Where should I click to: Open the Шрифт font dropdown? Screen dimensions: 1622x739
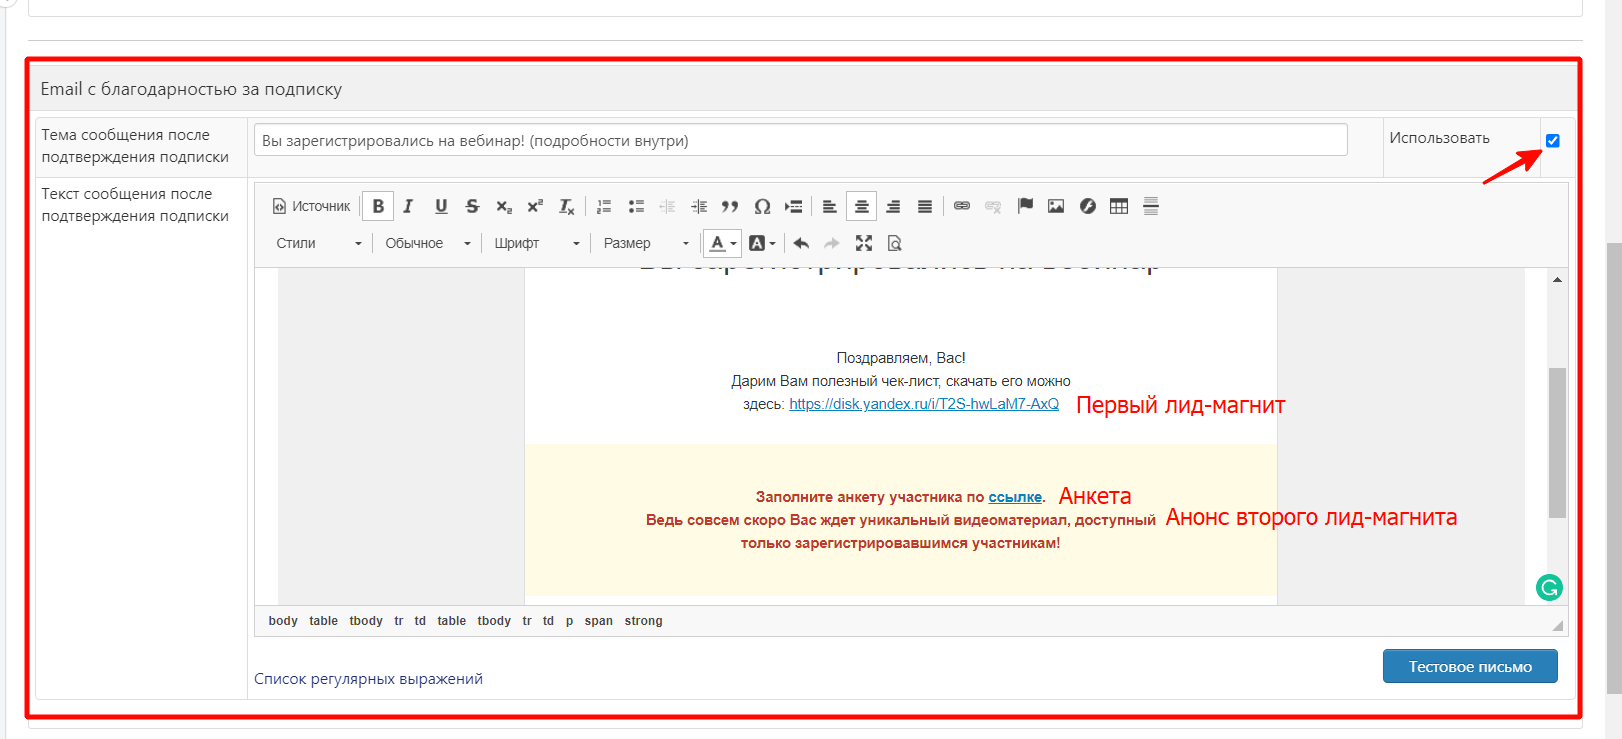[x=536, y=243]
